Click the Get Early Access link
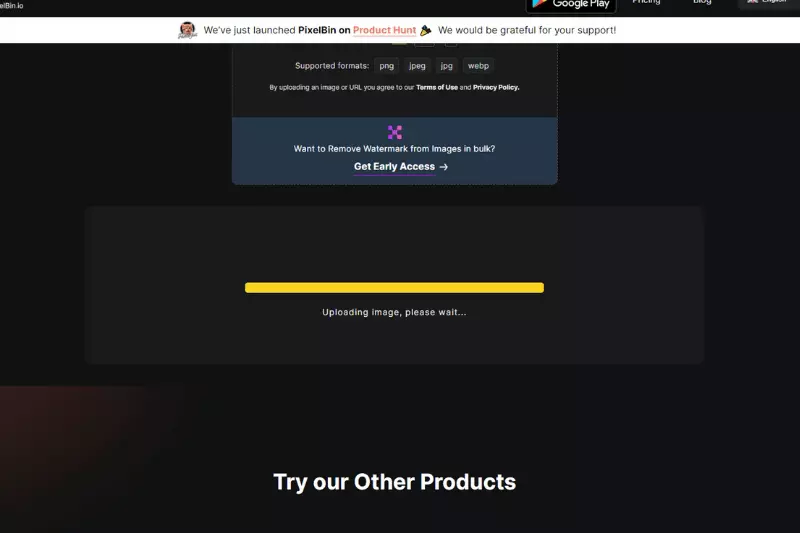This screenshot has height=533, width=800. tap(394, 167)
